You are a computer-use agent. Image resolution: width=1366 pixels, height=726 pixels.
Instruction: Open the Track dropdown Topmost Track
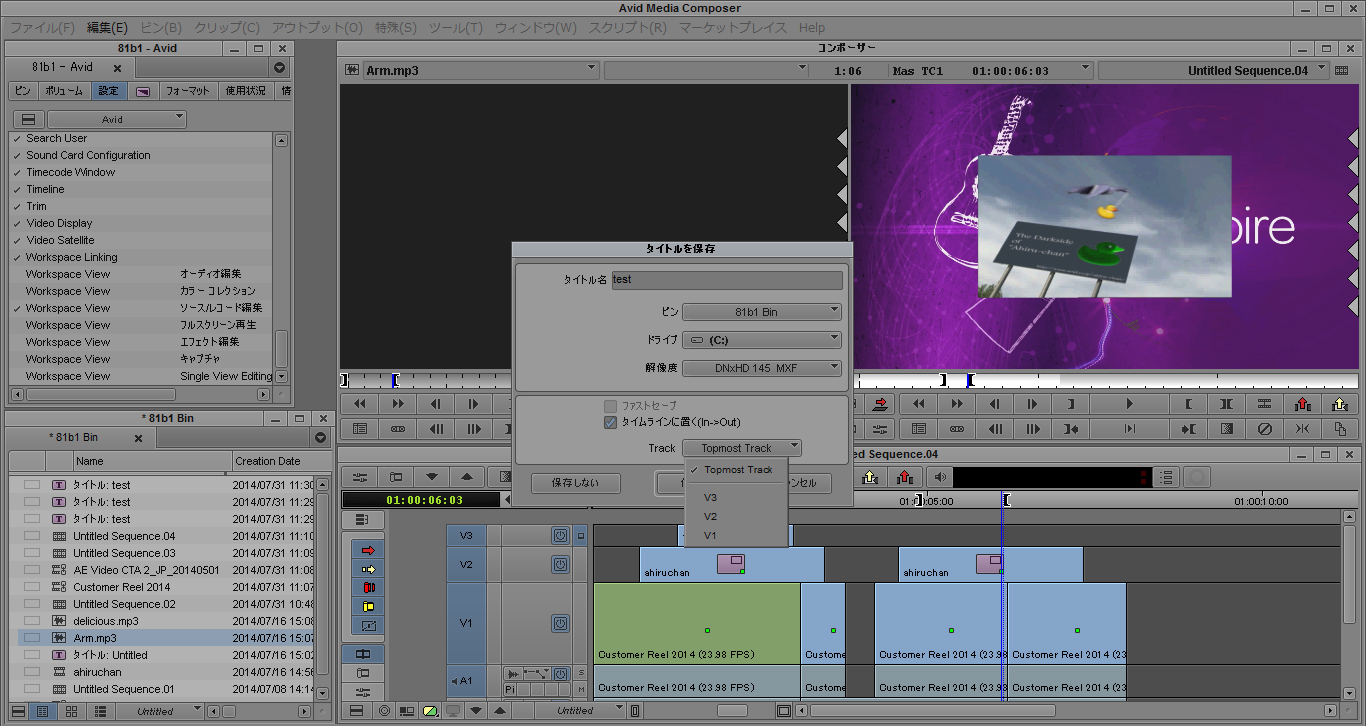click(x=741, y=448)
